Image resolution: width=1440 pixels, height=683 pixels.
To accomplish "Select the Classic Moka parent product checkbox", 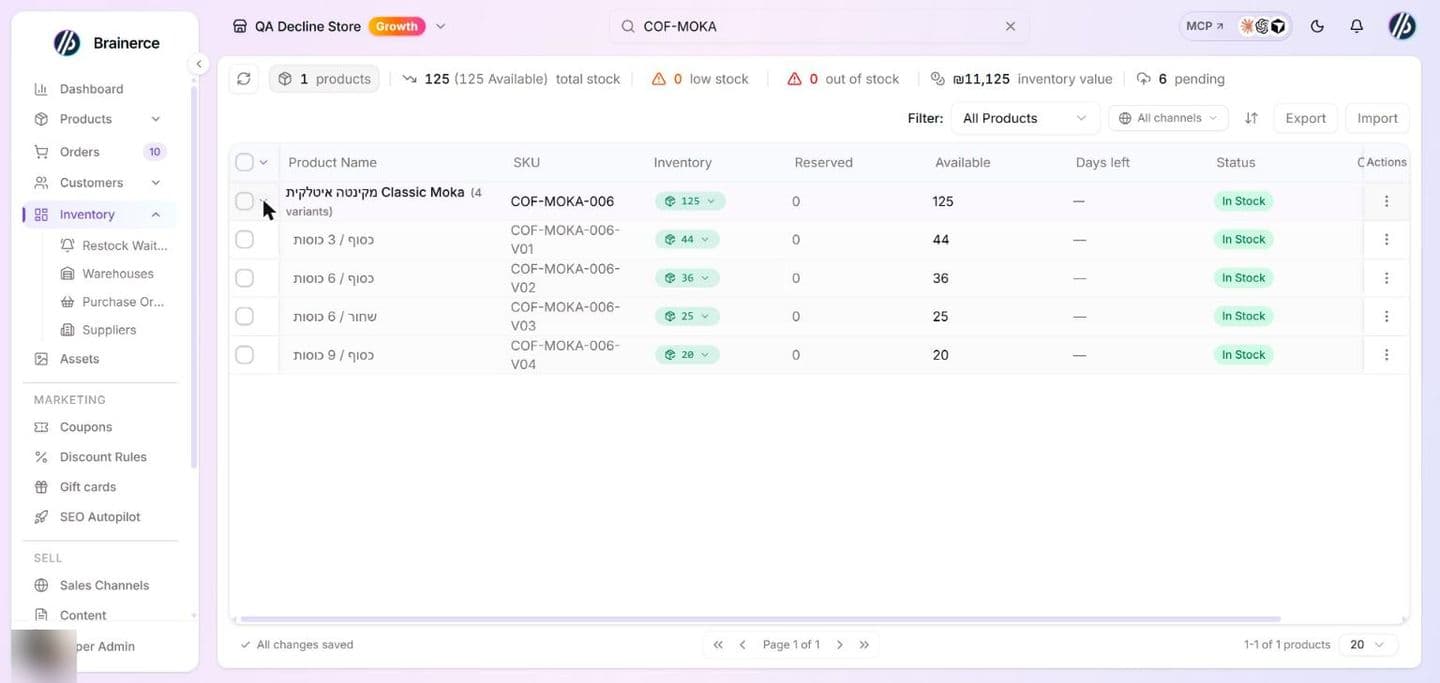I will pyautogui.click(x=244, y=201).
